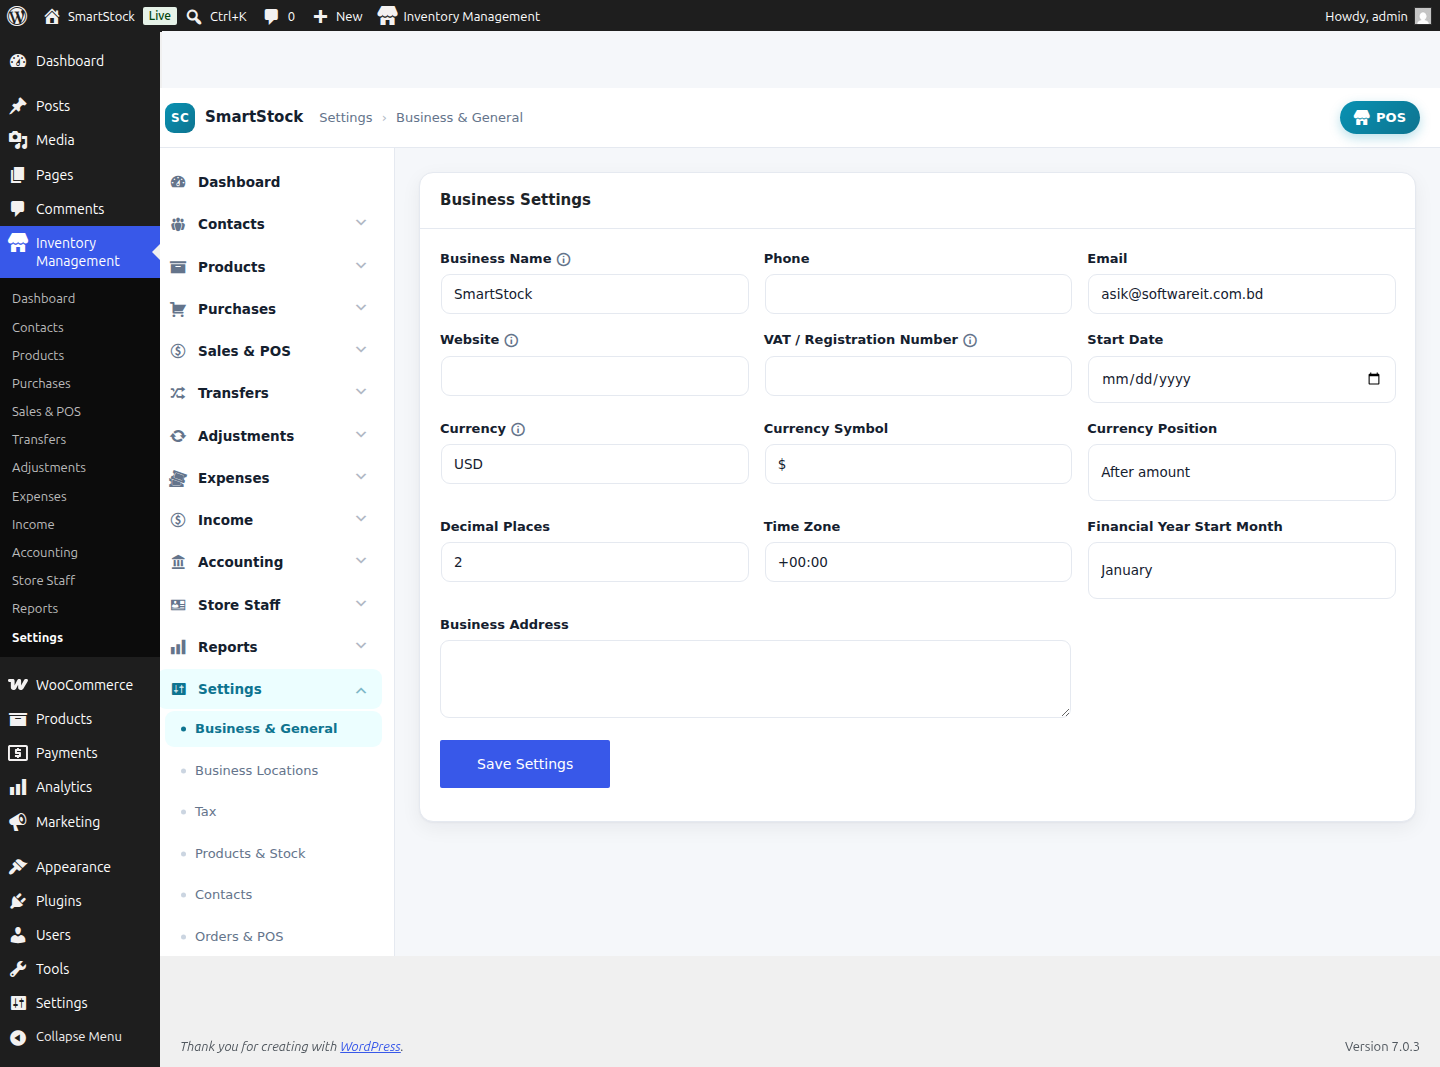This screenshot has height=1067, width=1440.
Task: Click the comments bubble icon in admin bar
Action: pos(271,16)
